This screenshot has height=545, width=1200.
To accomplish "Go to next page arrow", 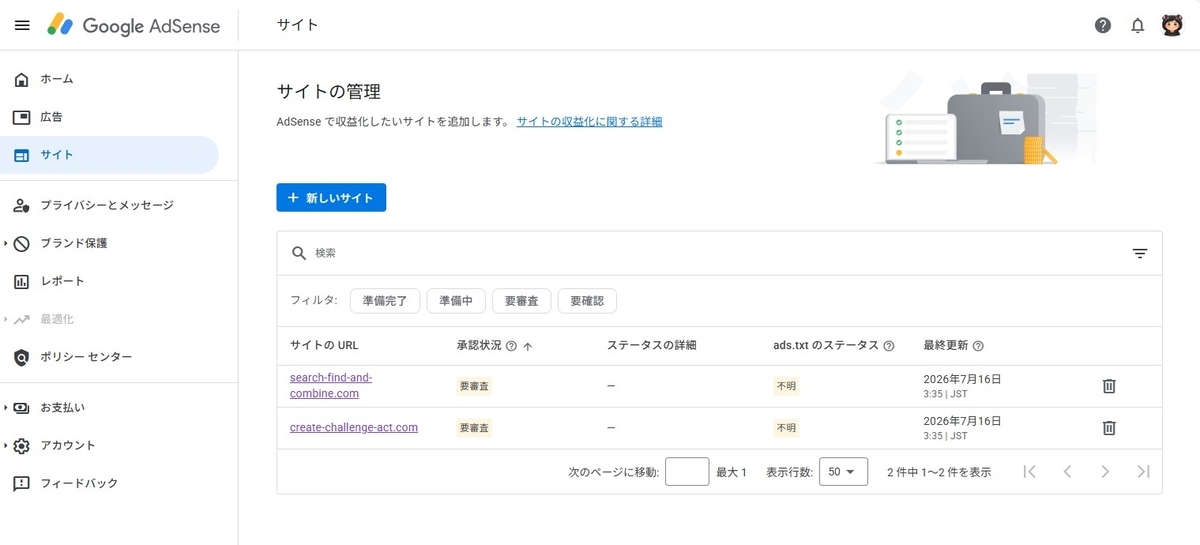I will pos(1105,471).
